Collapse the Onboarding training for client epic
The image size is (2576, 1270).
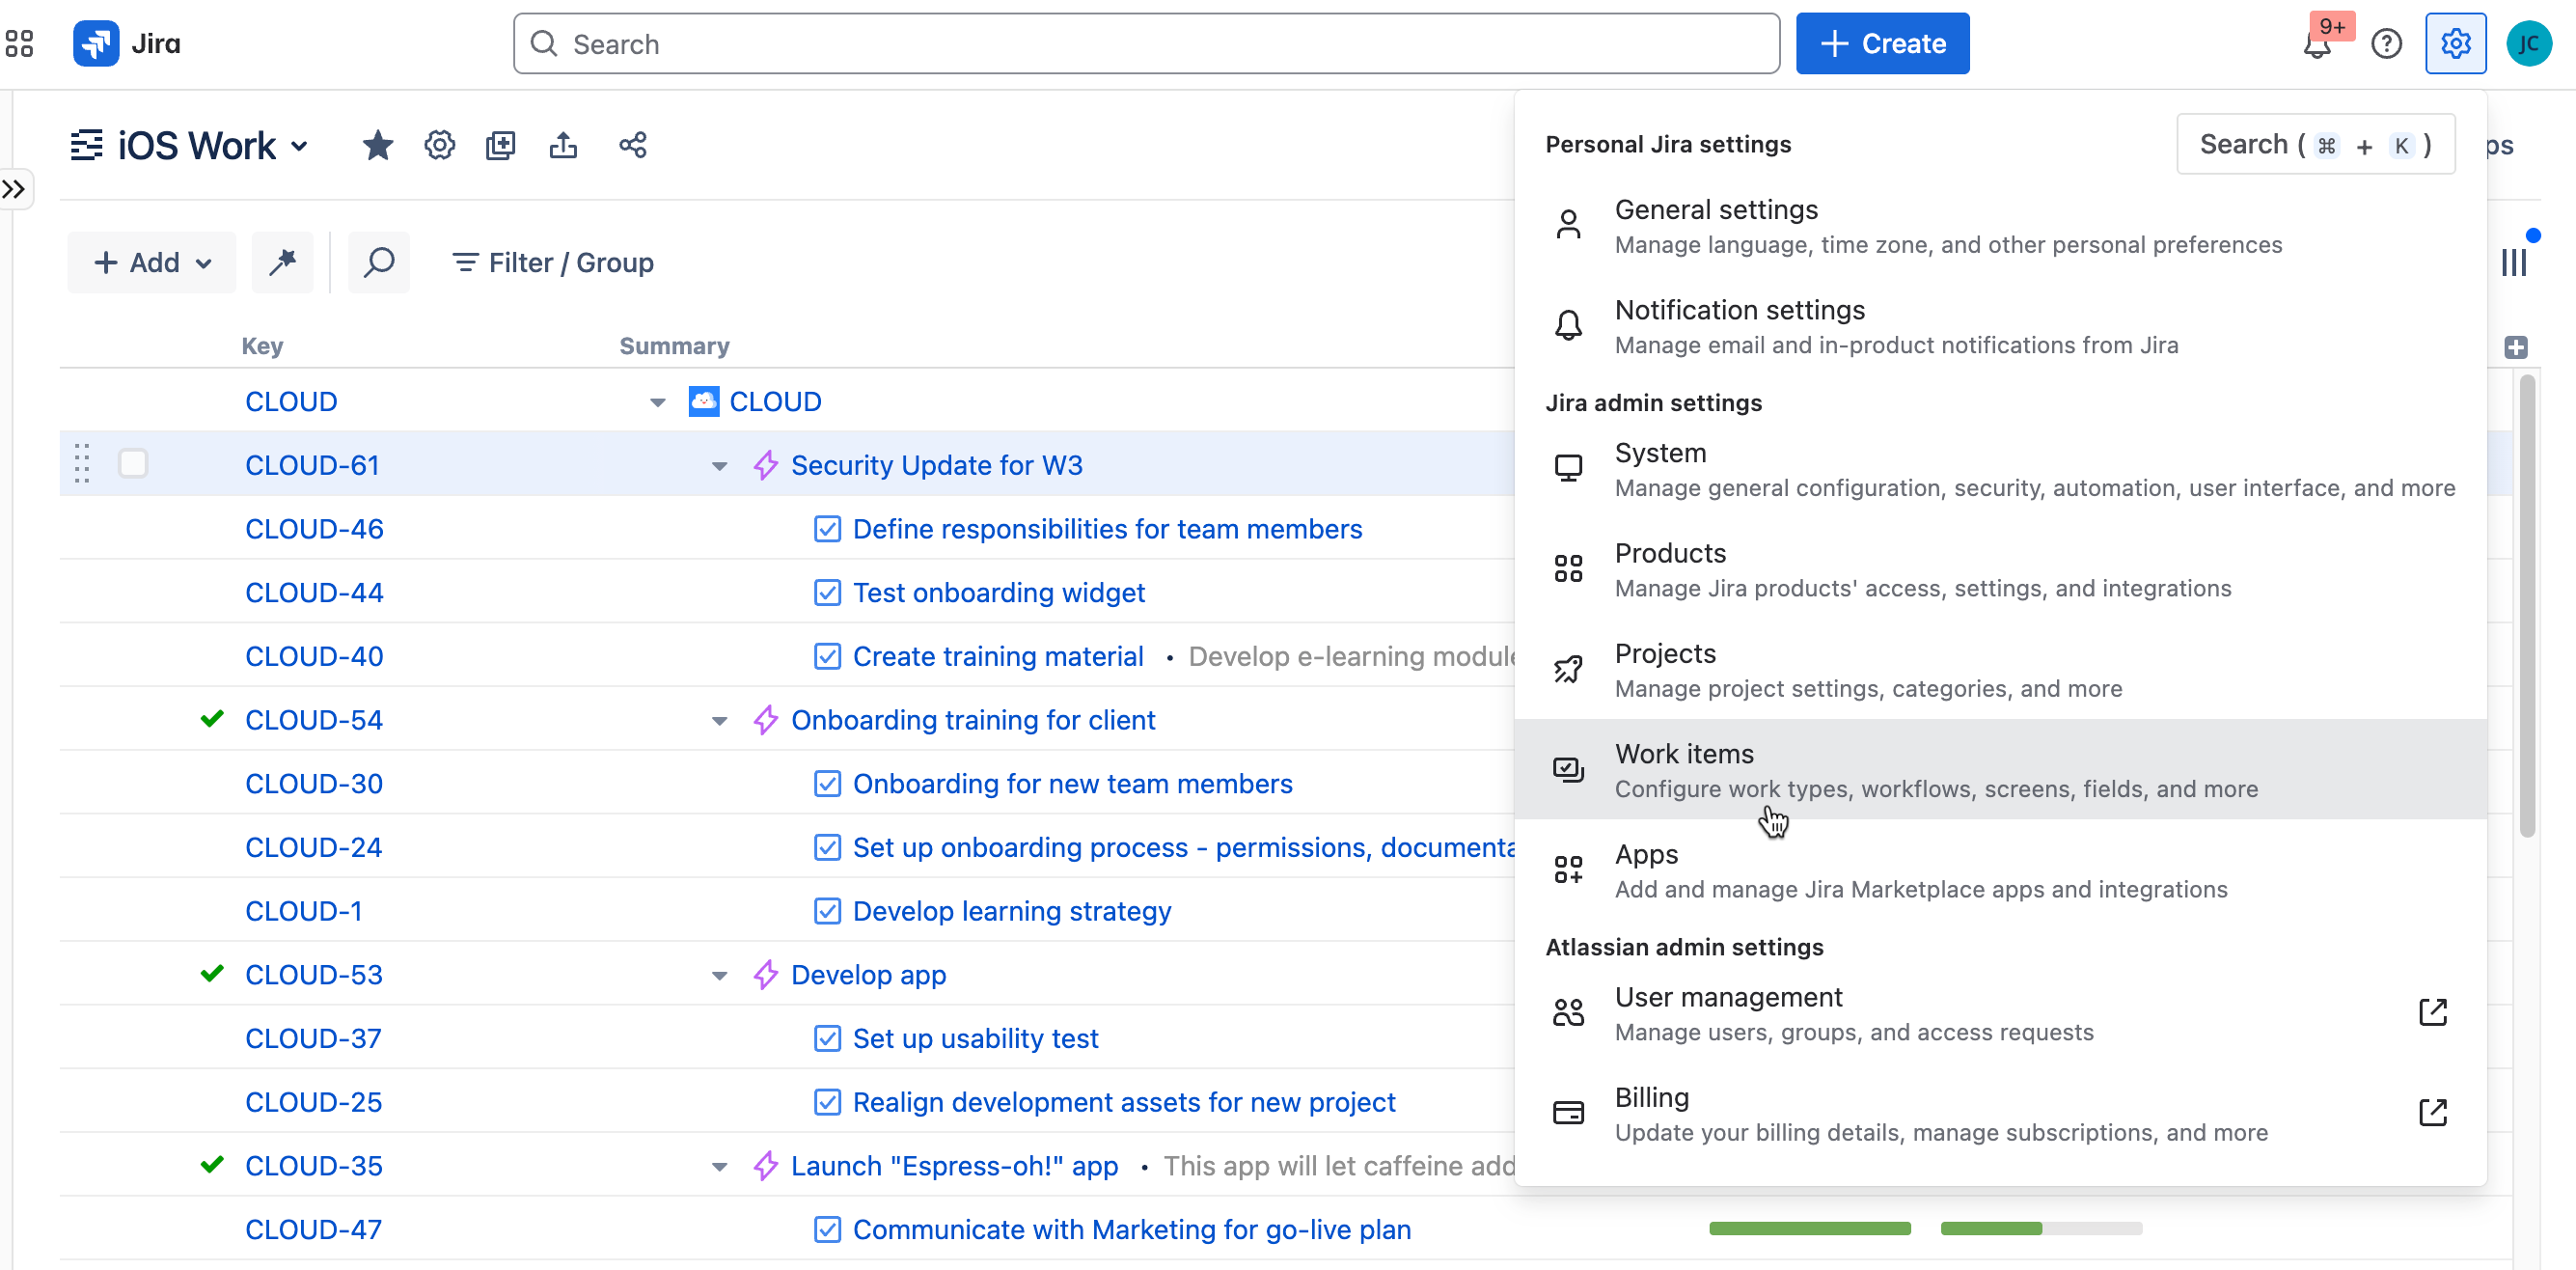[x=719, y=721]
